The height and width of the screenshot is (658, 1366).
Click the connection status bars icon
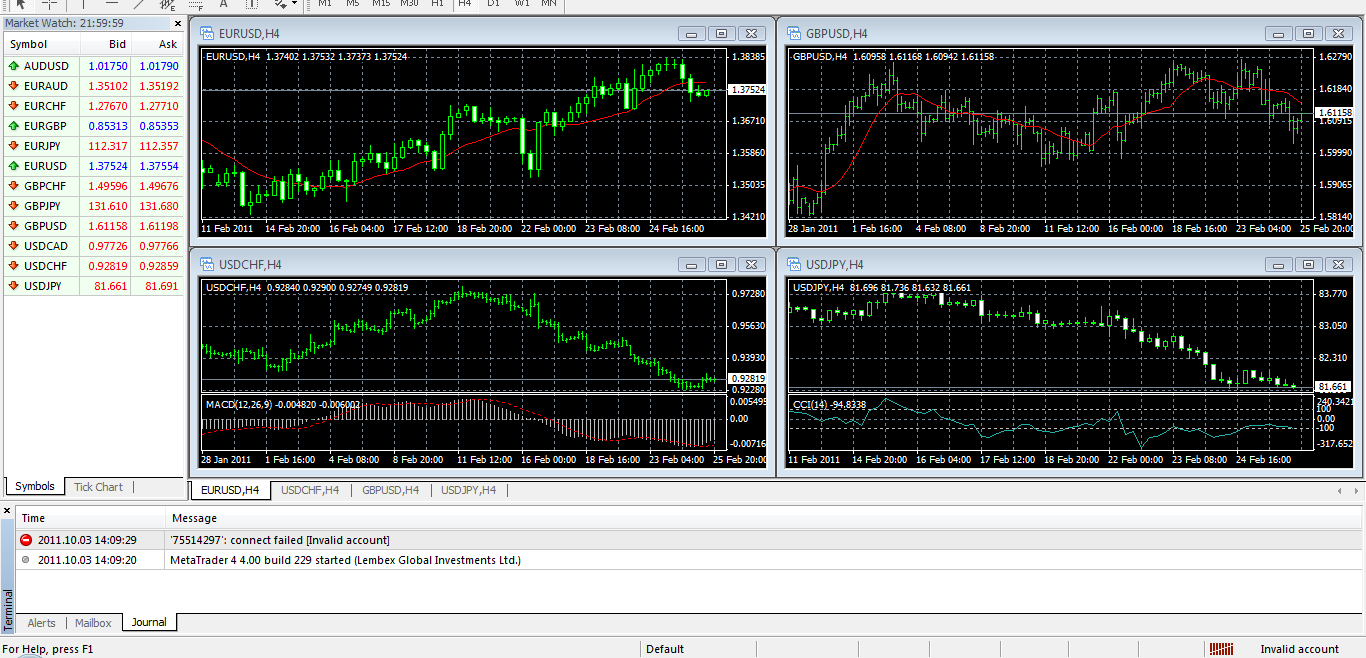pyautogui.click(x=1221, y=649)
